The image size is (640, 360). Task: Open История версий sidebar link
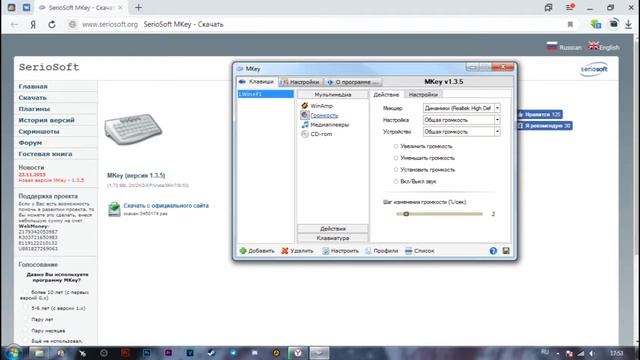click(47, 120)
